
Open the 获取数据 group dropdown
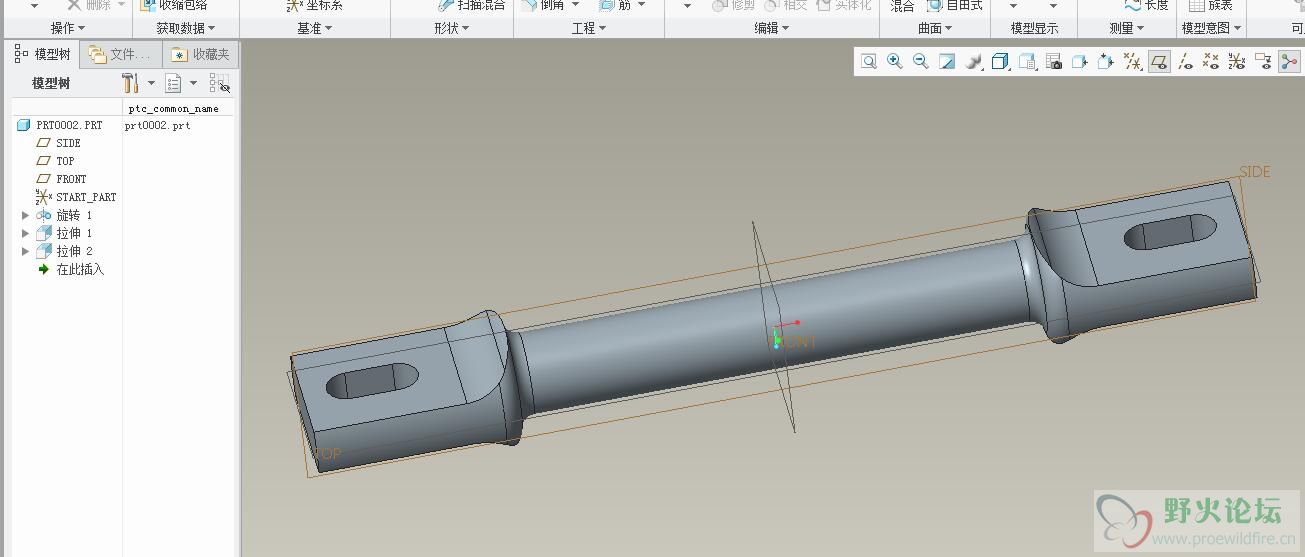pos(186,28)
